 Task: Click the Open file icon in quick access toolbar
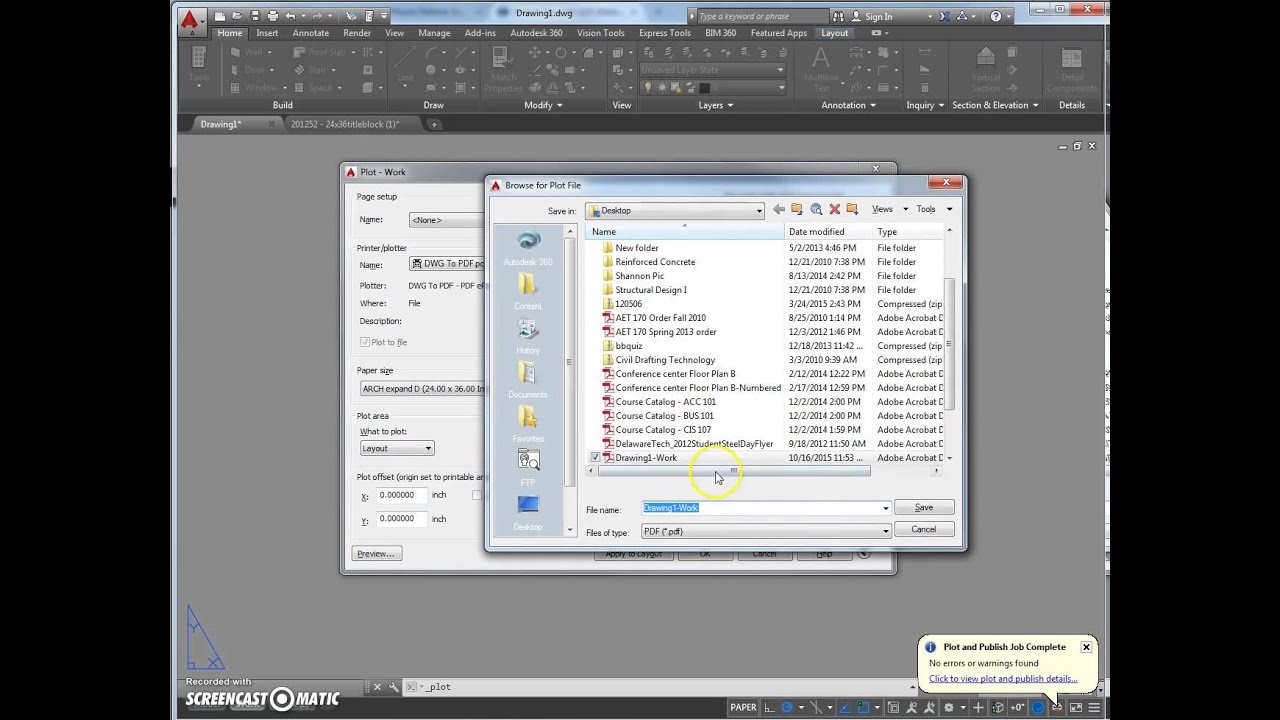pos(237,16)
